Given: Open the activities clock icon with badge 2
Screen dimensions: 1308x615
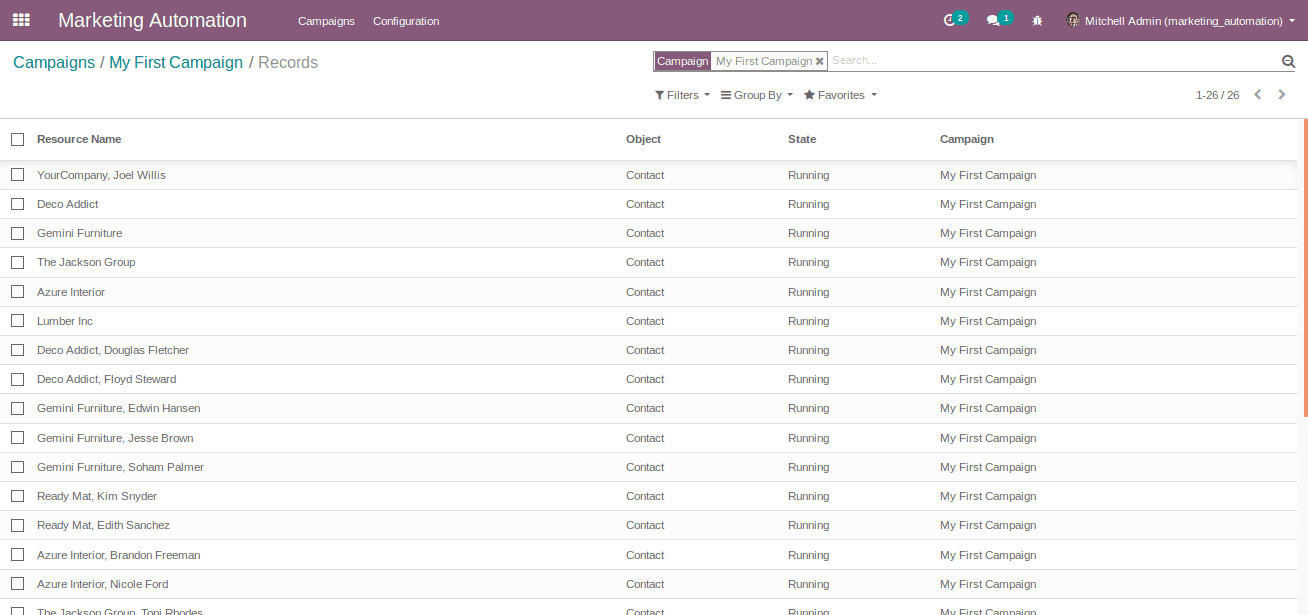Looking at the screenshot, I should [x=955, y=20].
